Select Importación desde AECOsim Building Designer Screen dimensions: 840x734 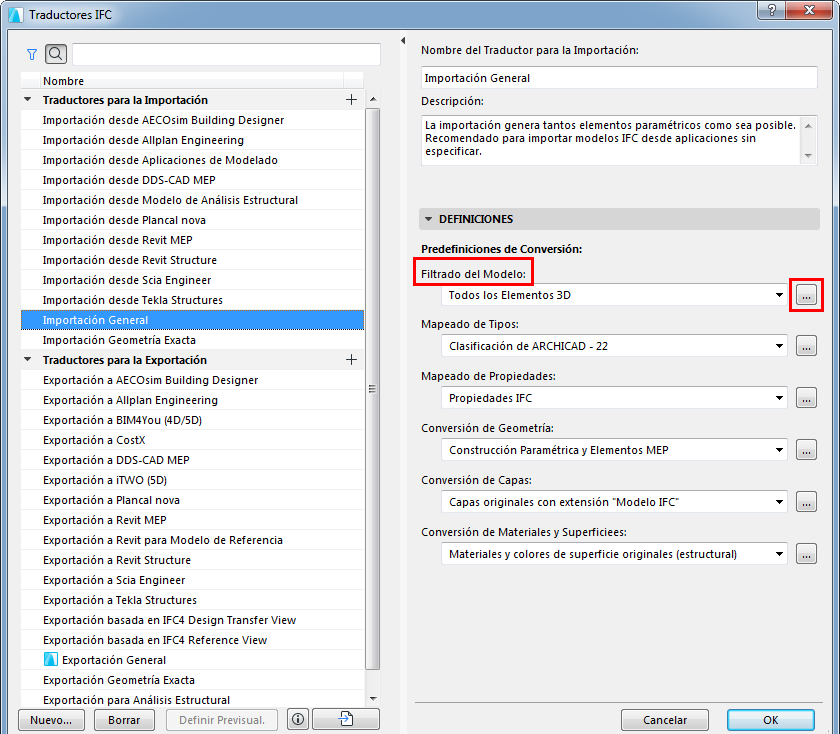point(192,120)
